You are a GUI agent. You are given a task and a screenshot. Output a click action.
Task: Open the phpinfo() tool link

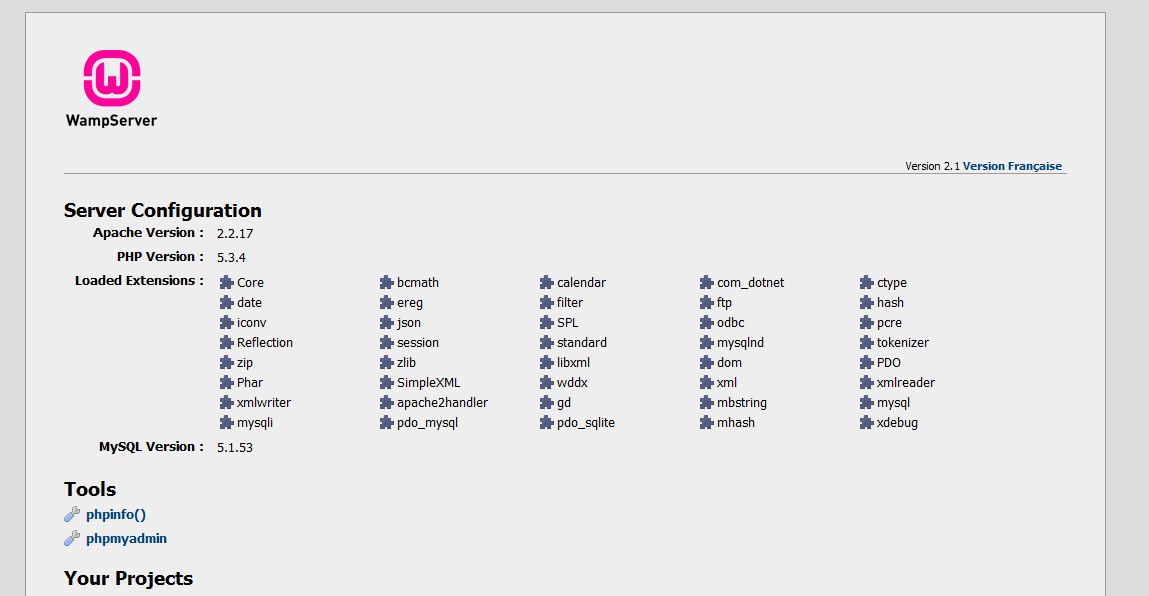click(116, 515)
